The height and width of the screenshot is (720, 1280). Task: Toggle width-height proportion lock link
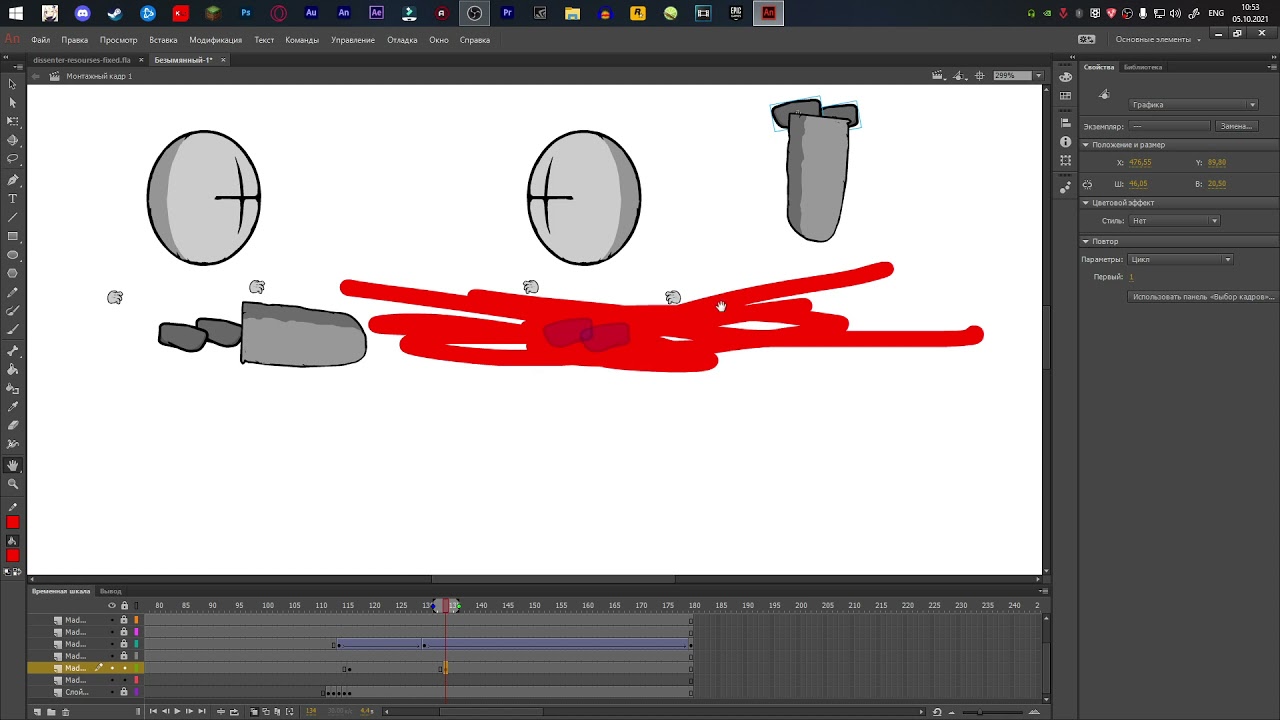[1088, 184]
